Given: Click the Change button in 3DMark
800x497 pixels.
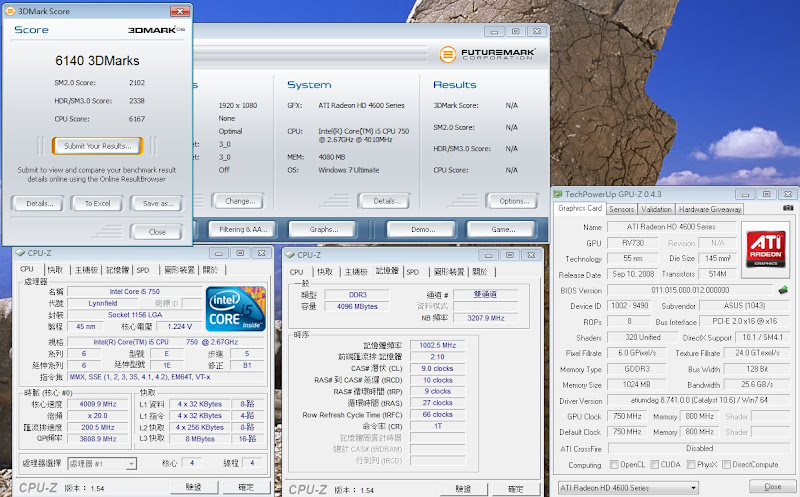Looking at the screenshot, I should click(x=240, y=201).
